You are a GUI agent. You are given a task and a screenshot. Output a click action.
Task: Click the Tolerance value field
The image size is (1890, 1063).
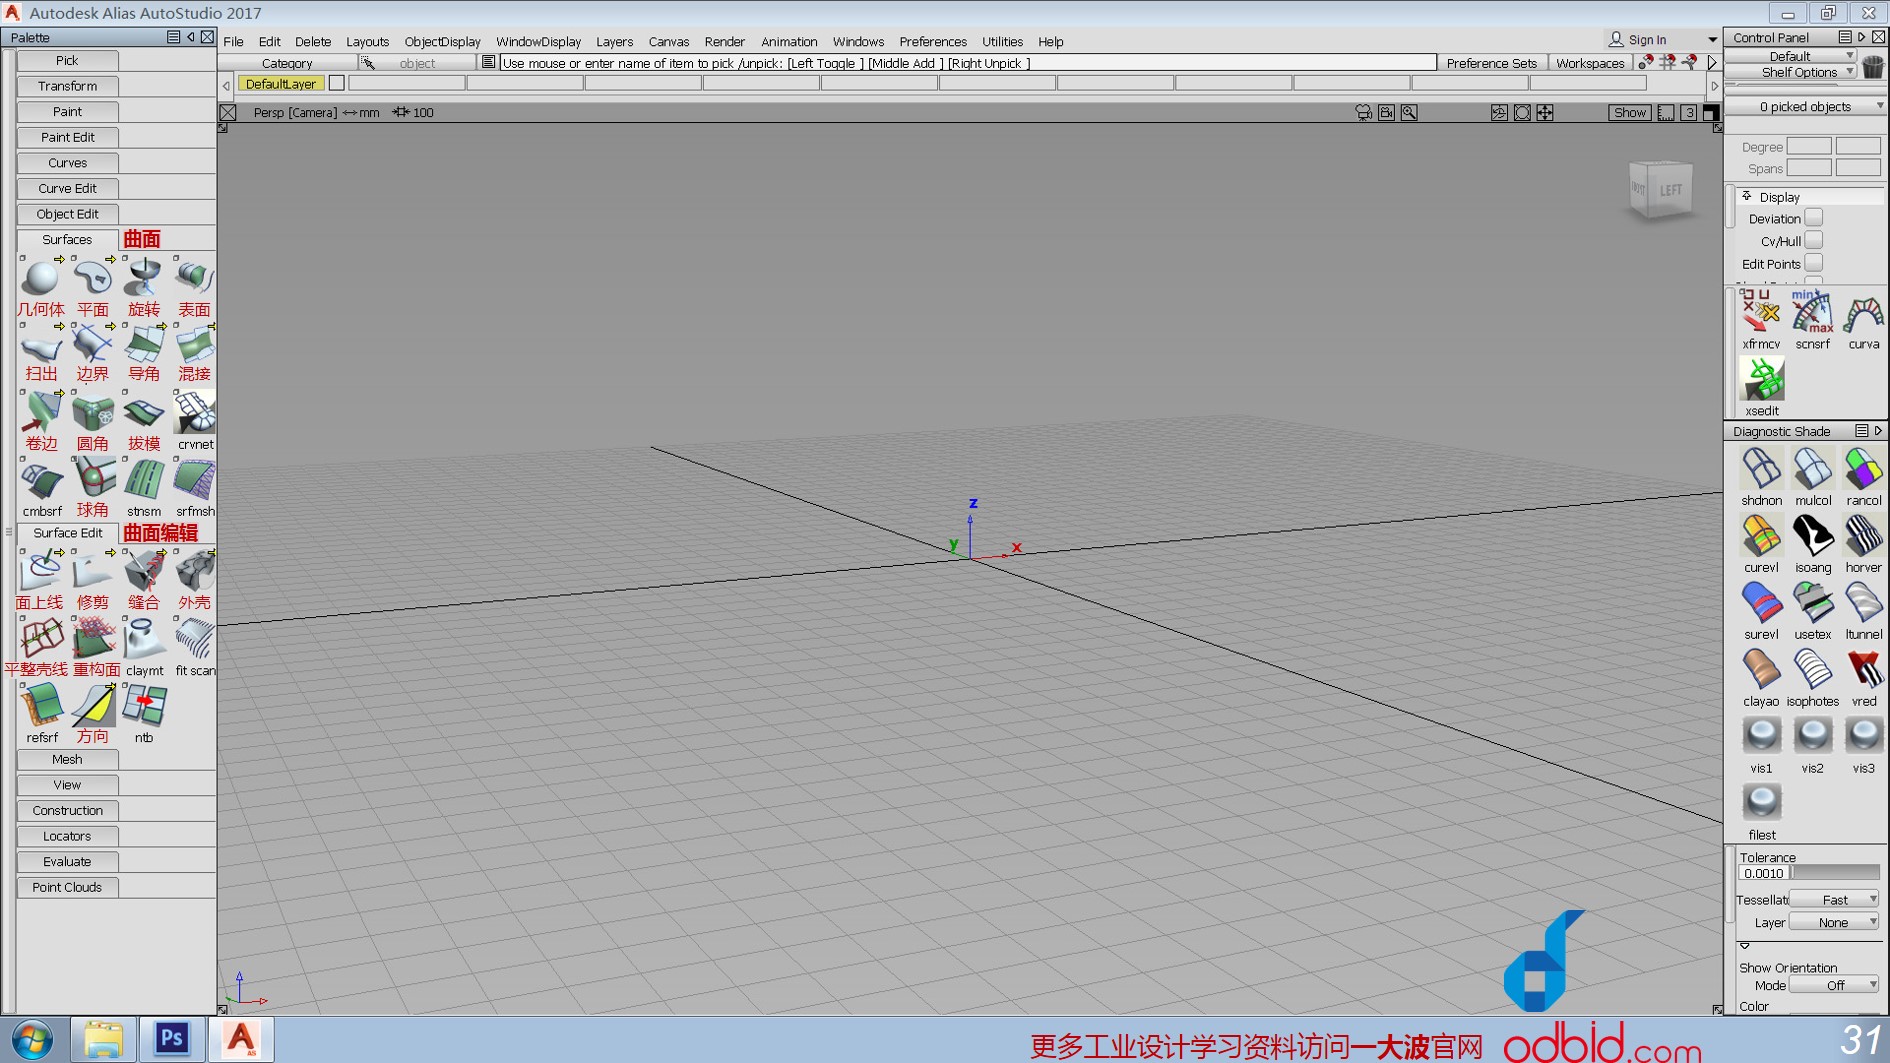1763,873
